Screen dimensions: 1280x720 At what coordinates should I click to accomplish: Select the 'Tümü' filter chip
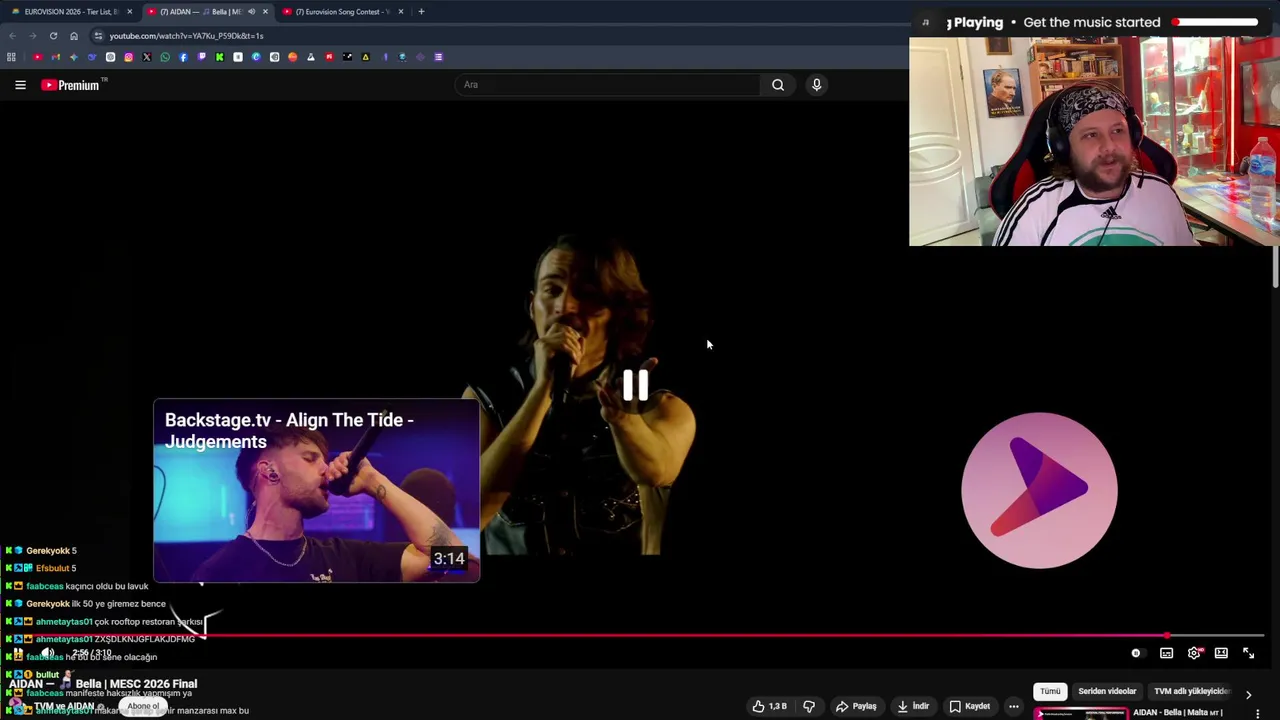coord(1050,691)
